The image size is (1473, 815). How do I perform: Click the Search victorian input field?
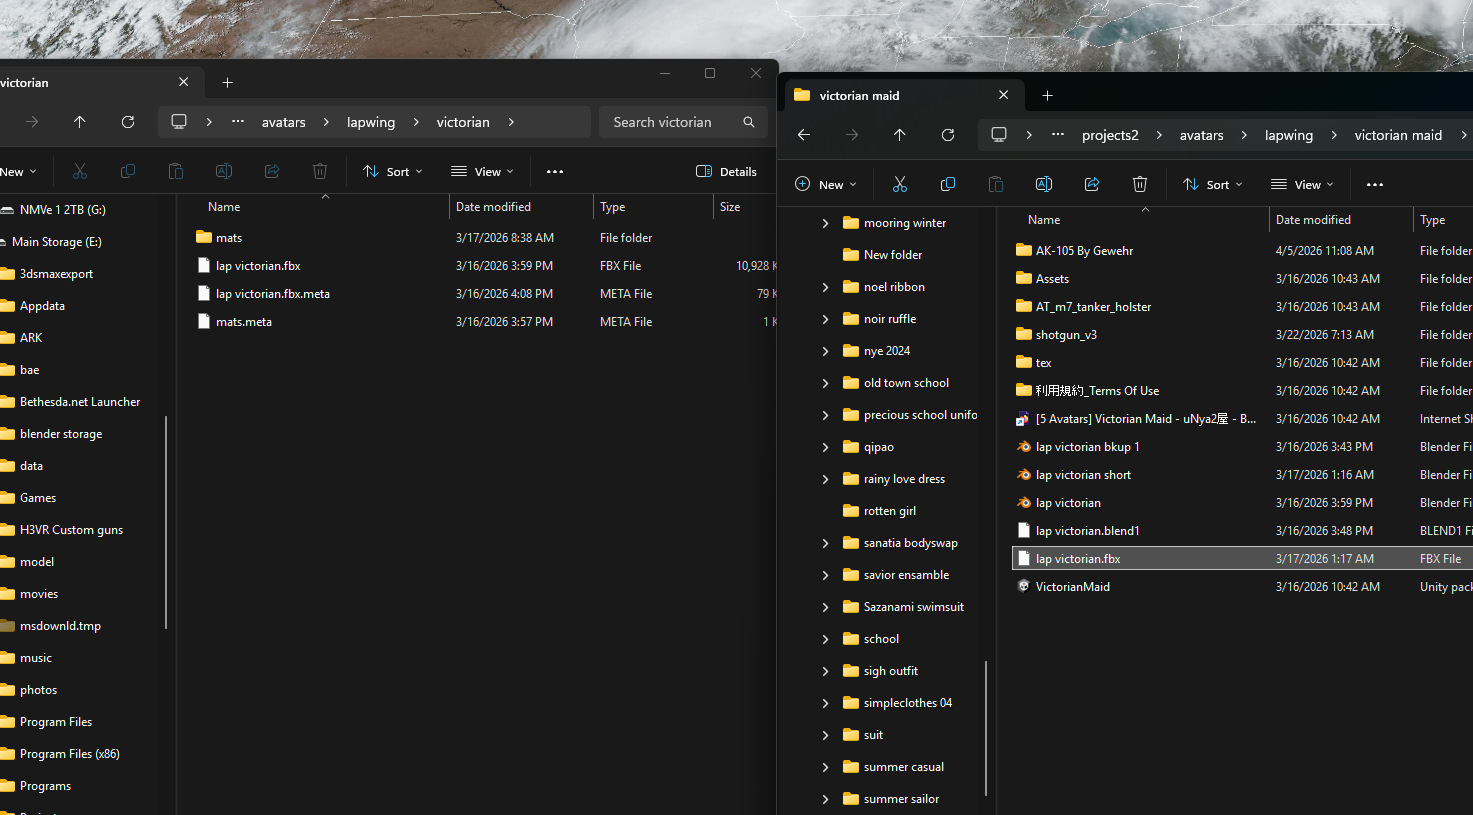coord(670,122)
